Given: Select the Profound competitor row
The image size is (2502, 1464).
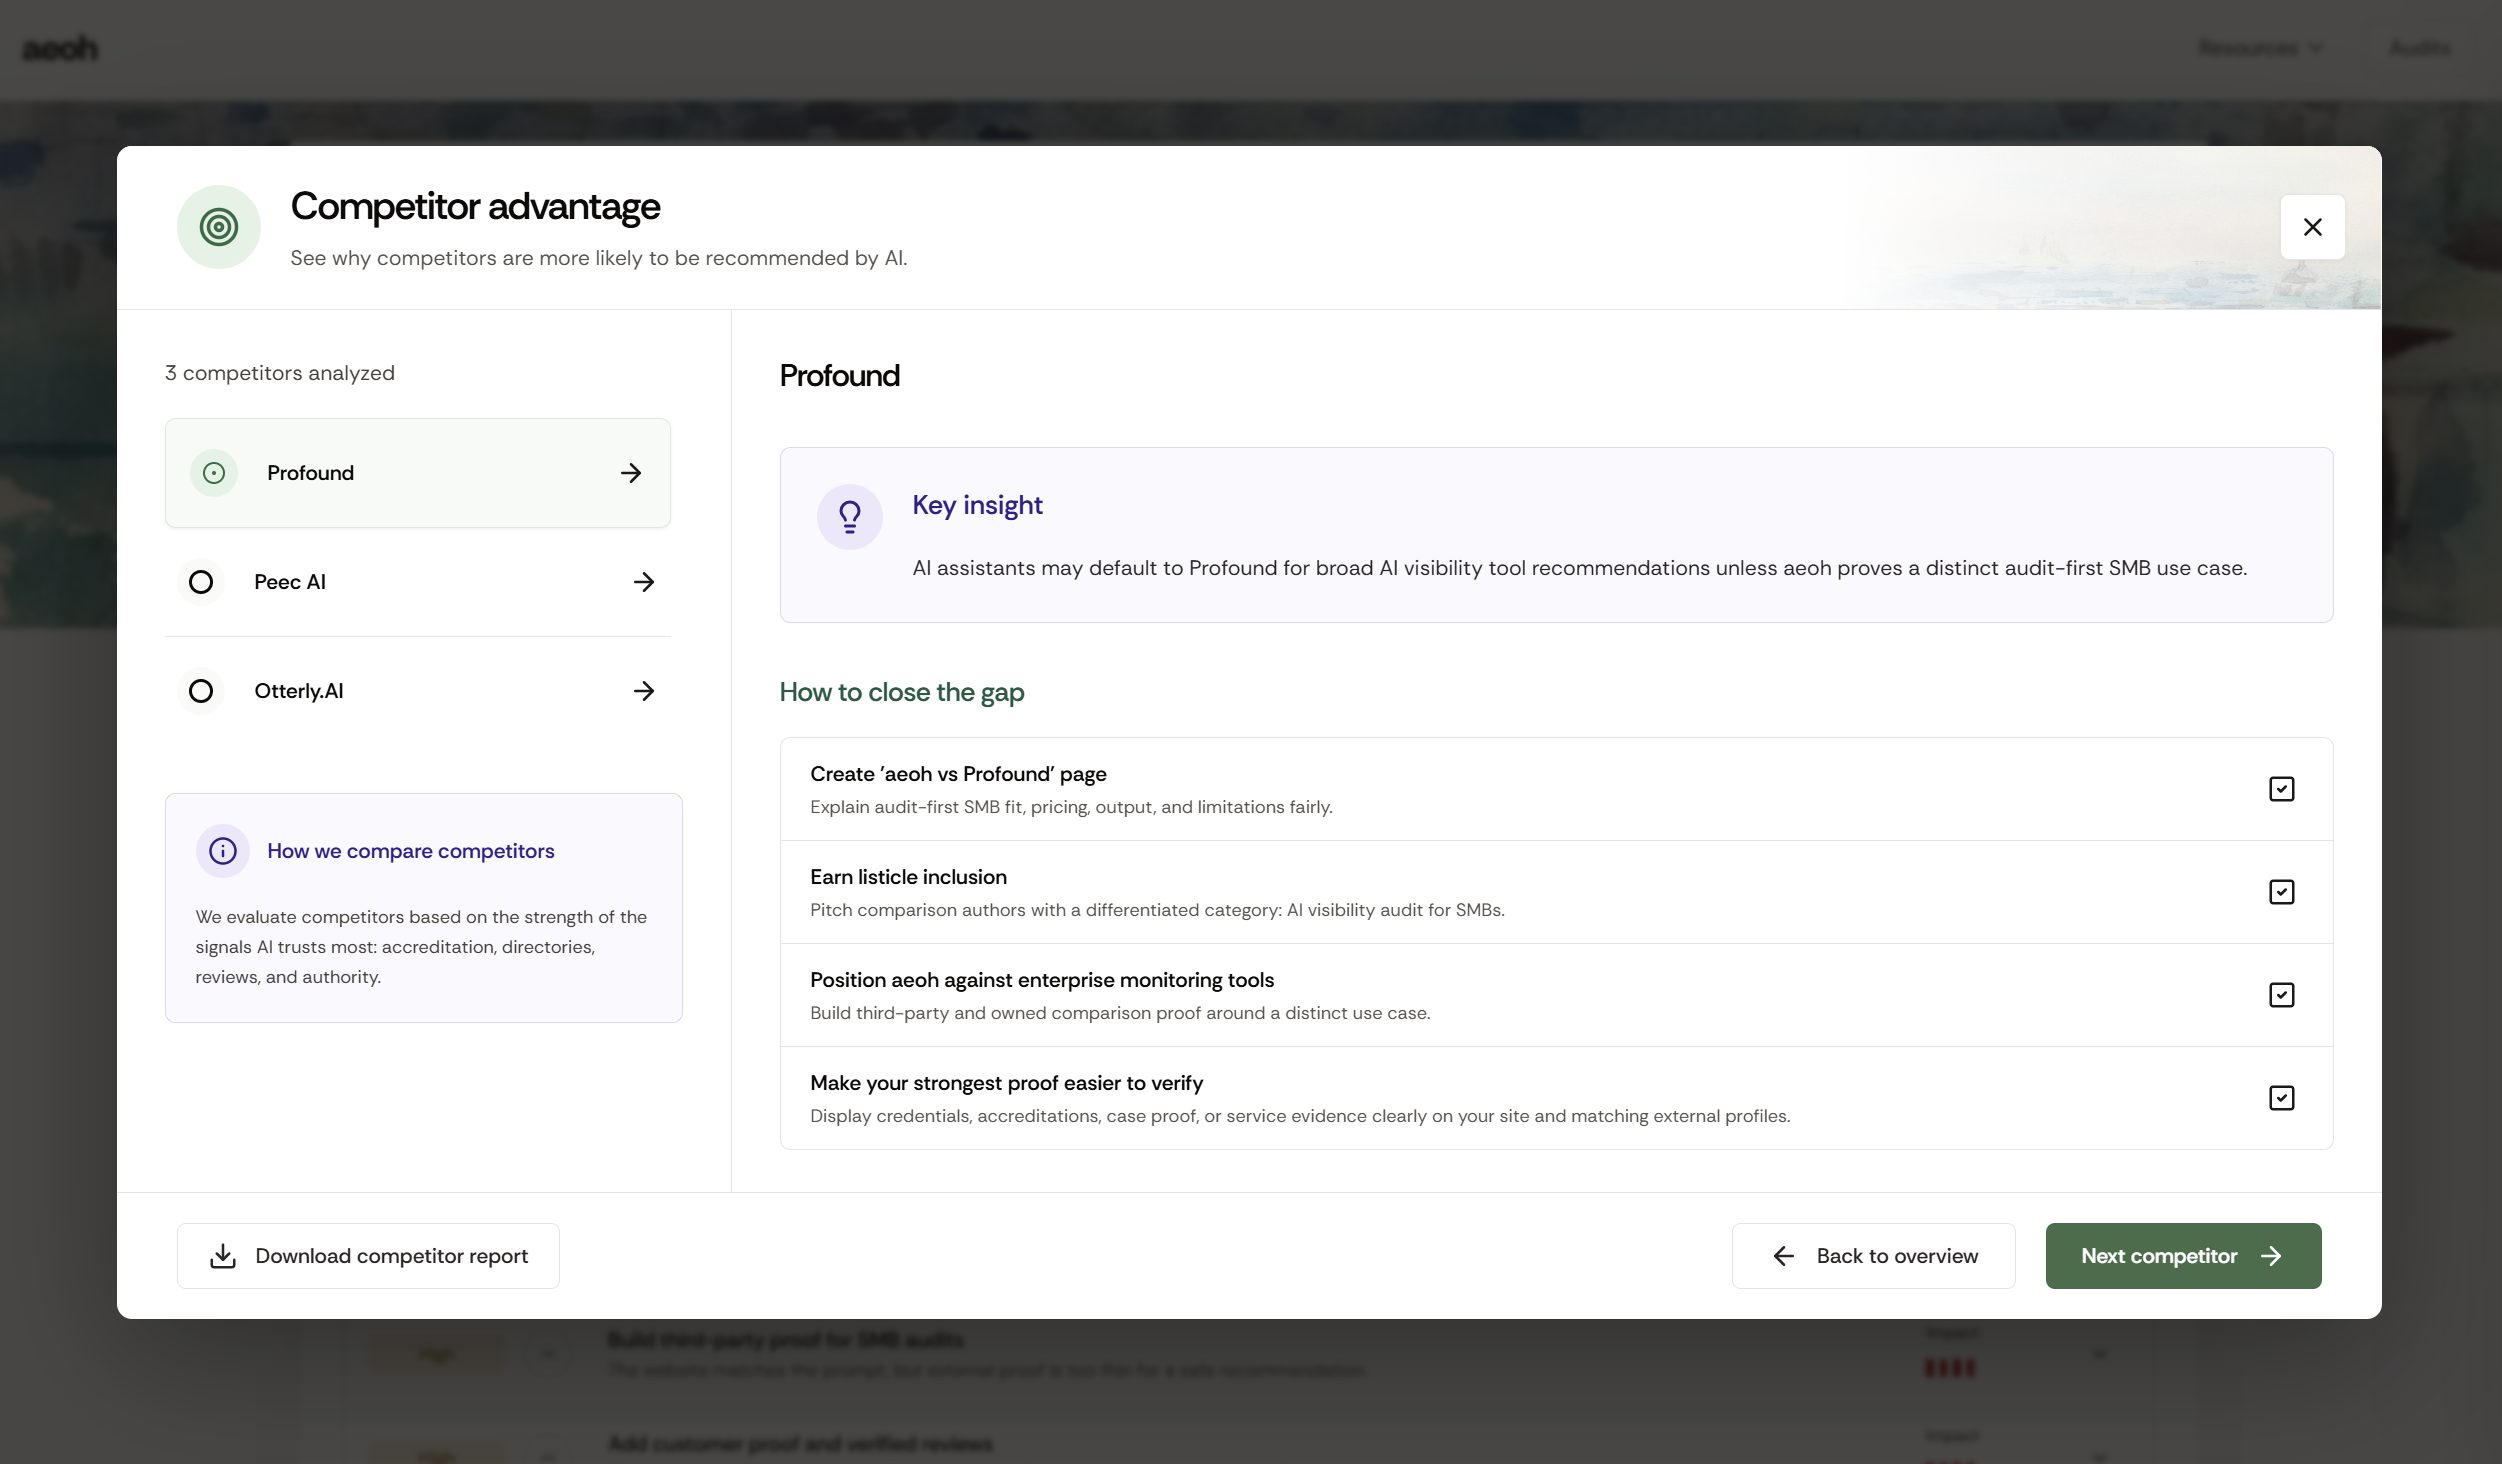Looking at the screenshot, I should tap(417, 473).
